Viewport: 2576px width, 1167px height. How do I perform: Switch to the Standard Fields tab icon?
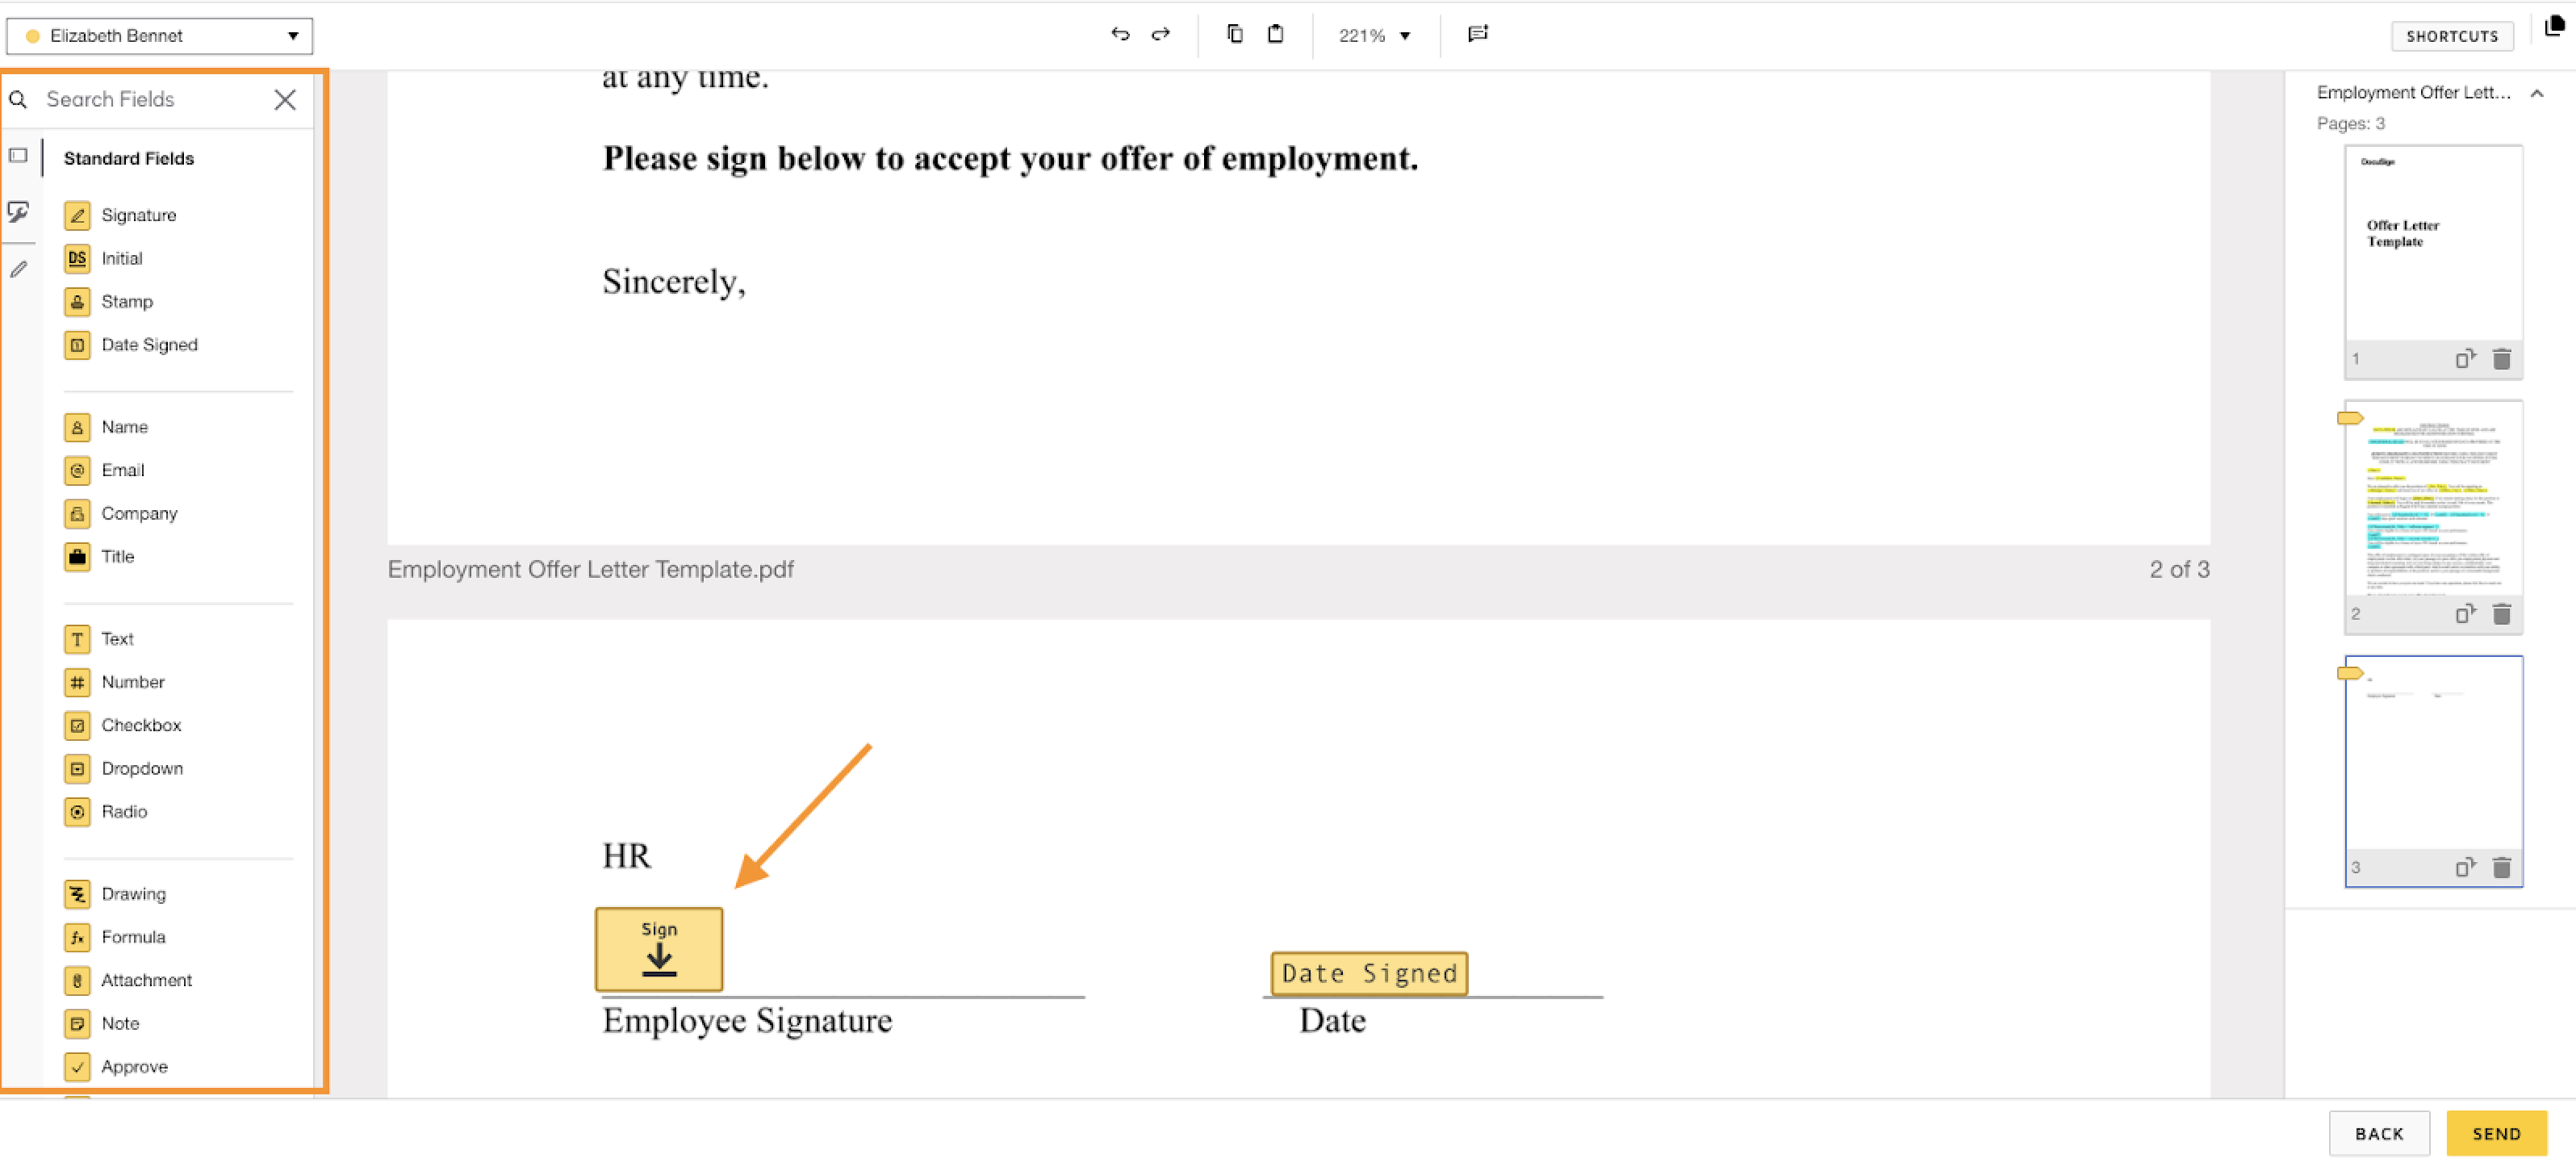(18, 156)
